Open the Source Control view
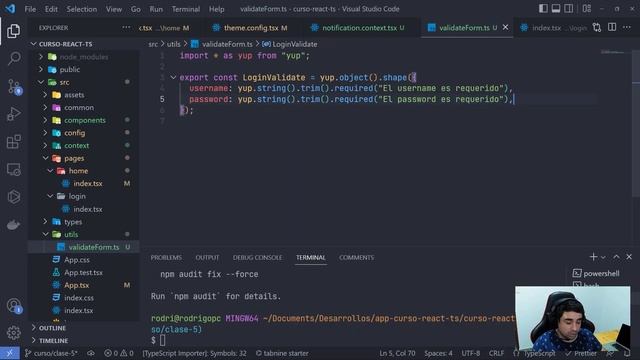This screenshot has height=360, width=640. (14, 87)
